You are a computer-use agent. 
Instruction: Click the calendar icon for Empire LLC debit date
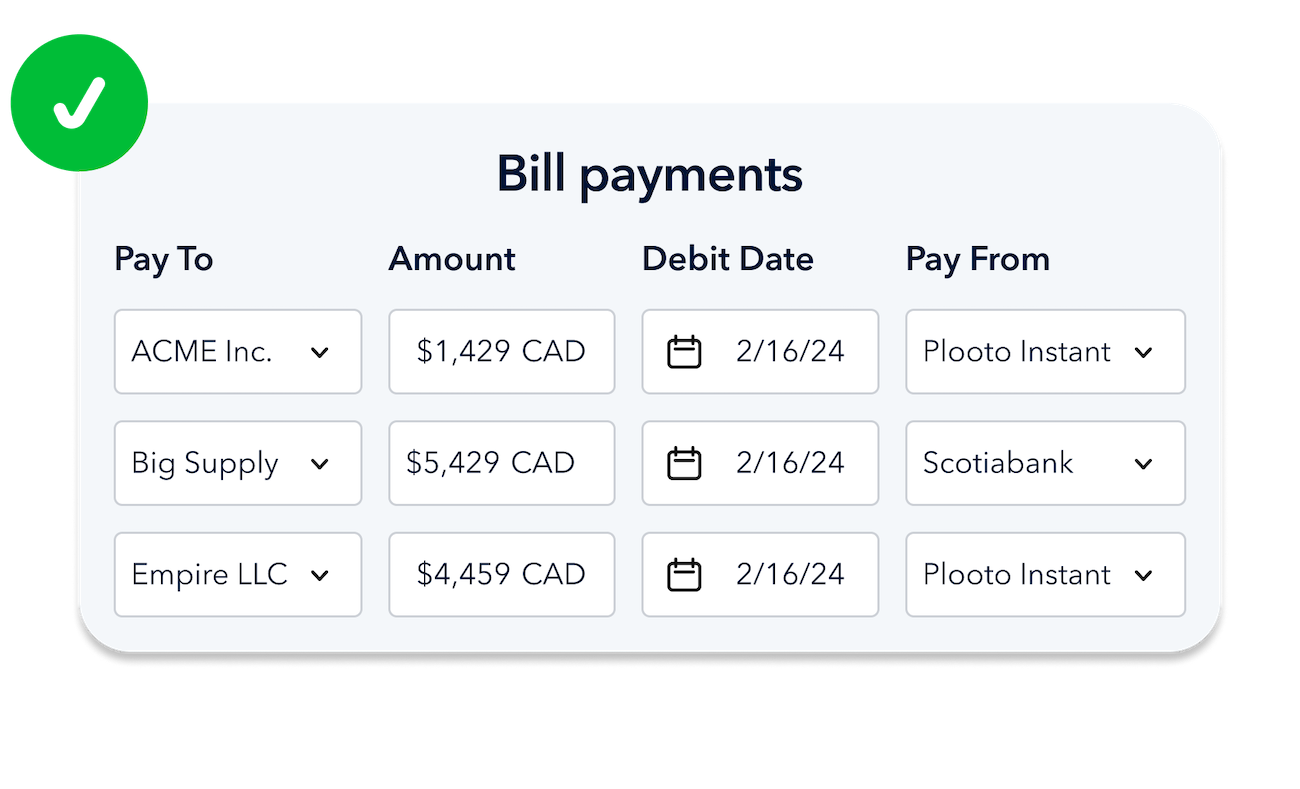[x=685, y=574]
